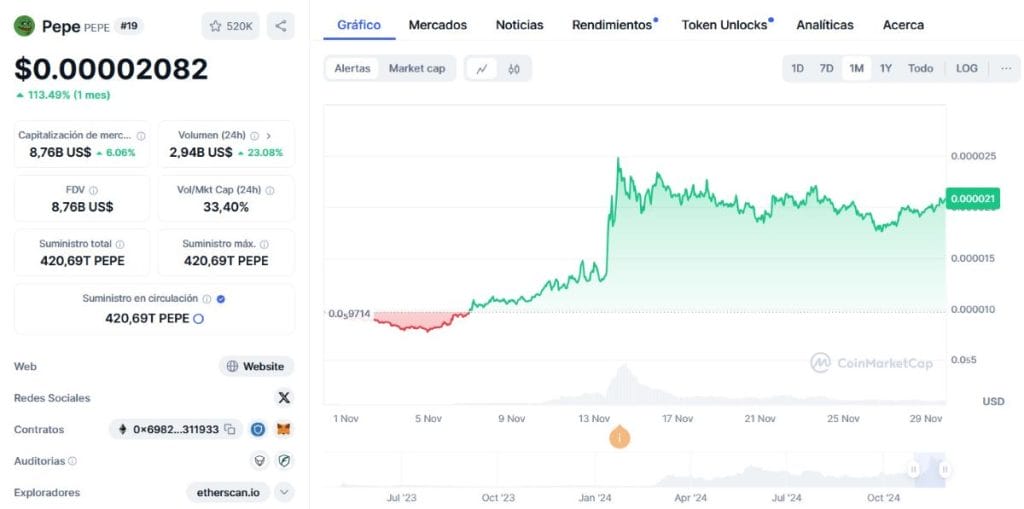
Task: Open info icon next to Volumen (24h)
Action: (x=254, y=136)
